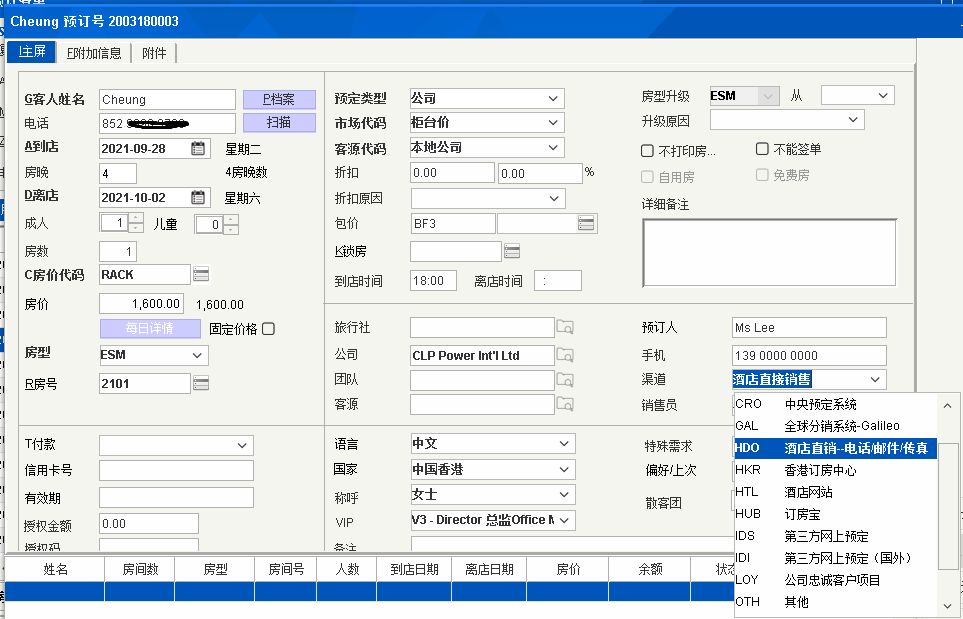Viewport: 963px width, 619px height.
Task: Click the 档案 profile button
Action: [279, 99]
